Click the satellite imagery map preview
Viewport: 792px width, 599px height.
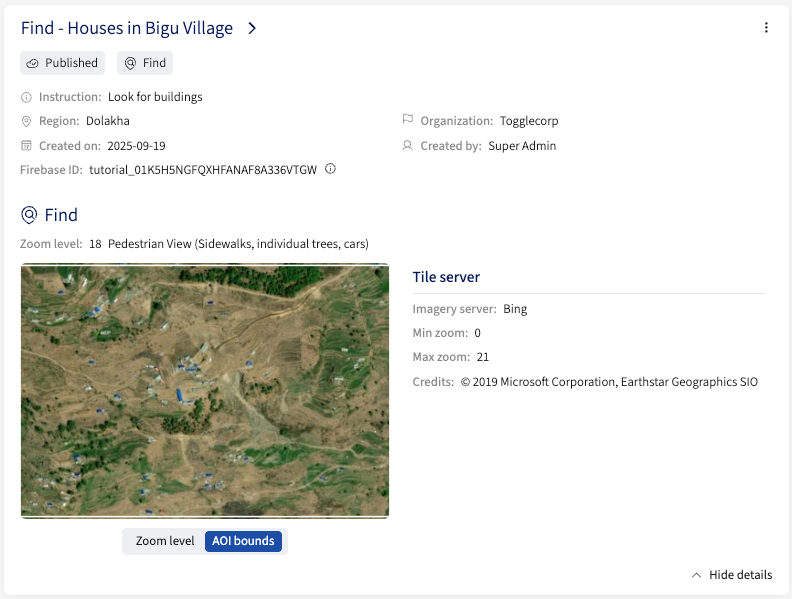(205, 390)
